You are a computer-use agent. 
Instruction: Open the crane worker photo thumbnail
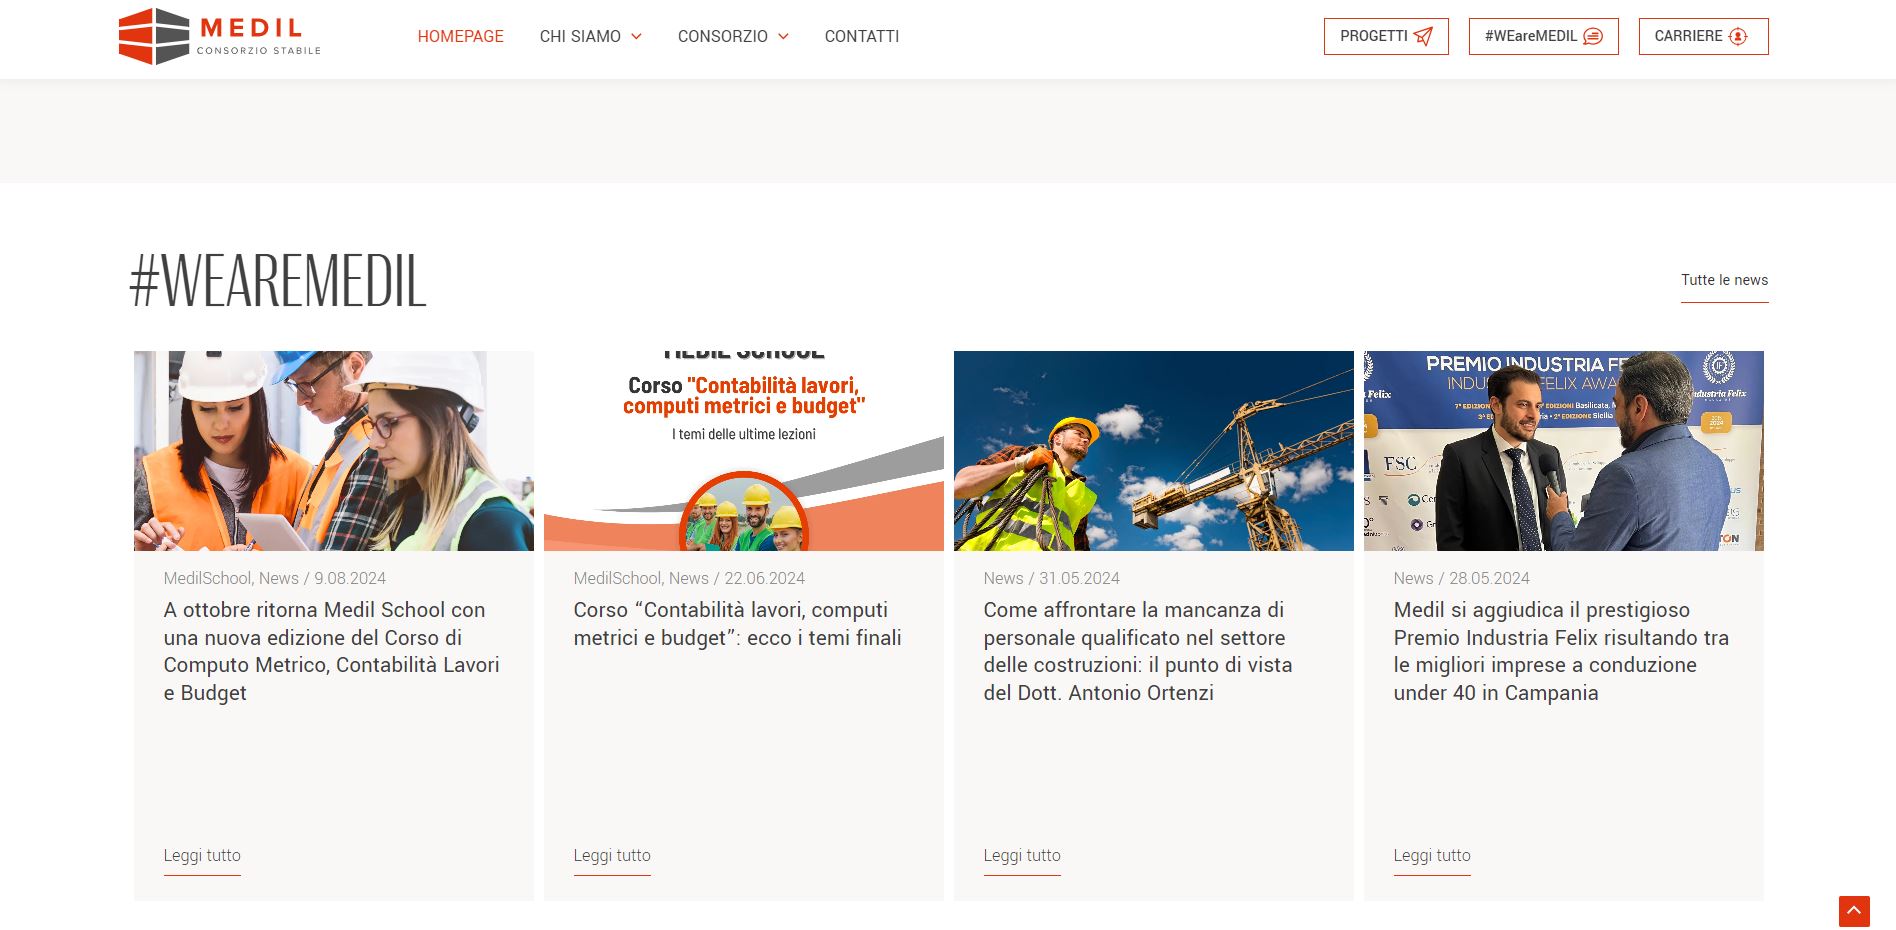pyautogui.click(x=1154, y=451)
